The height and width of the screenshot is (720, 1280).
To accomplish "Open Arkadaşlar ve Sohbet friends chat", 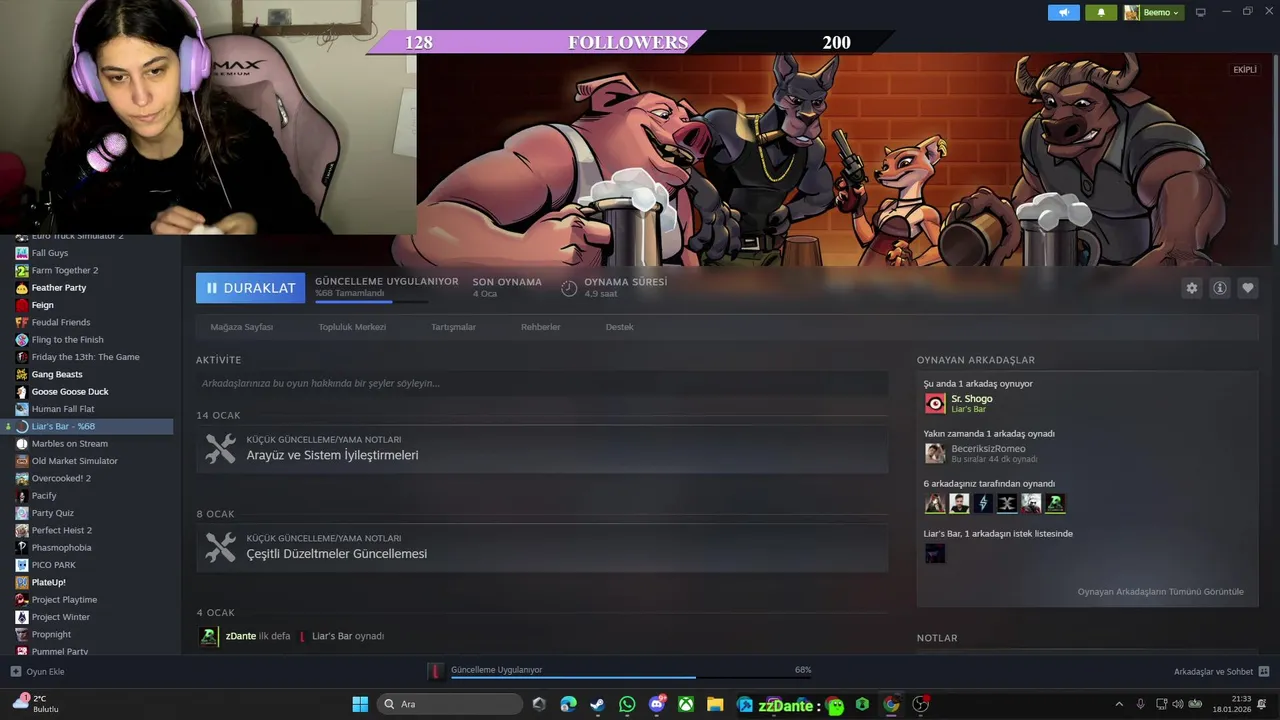I will pyautogui.click(x=1221, y=672).
